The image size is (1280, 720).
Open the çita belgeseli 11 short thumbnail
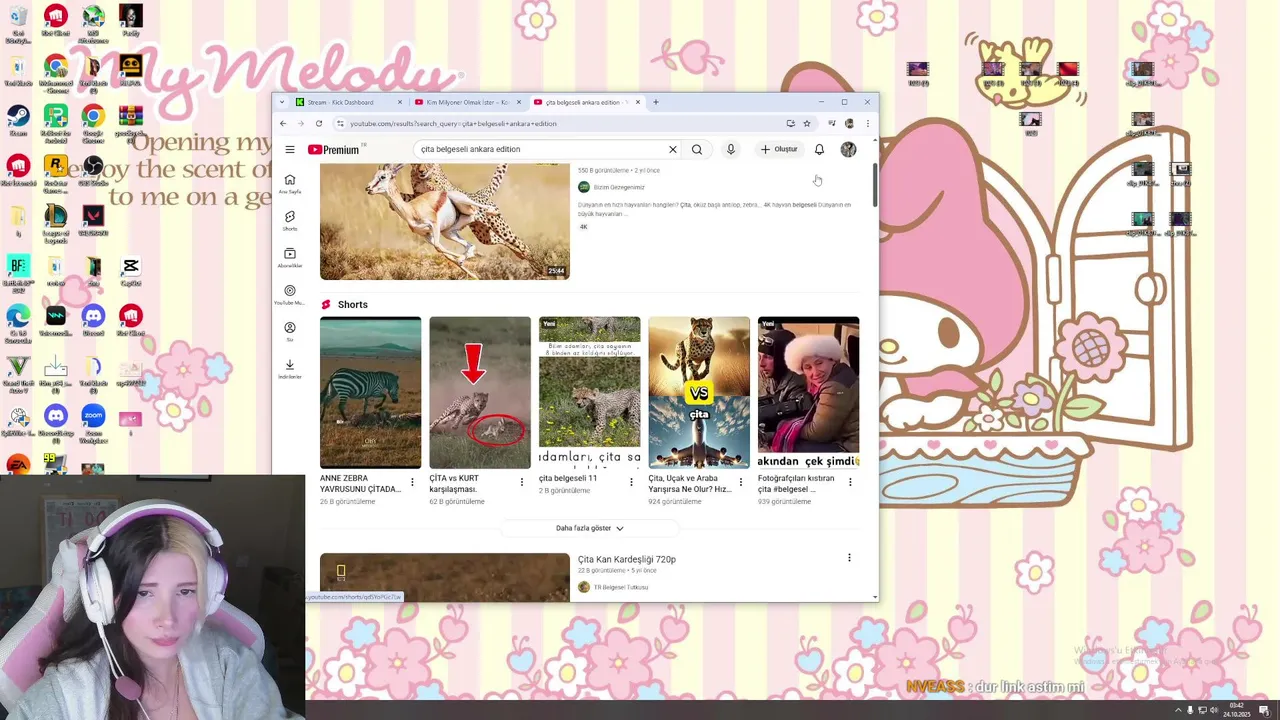589,392
